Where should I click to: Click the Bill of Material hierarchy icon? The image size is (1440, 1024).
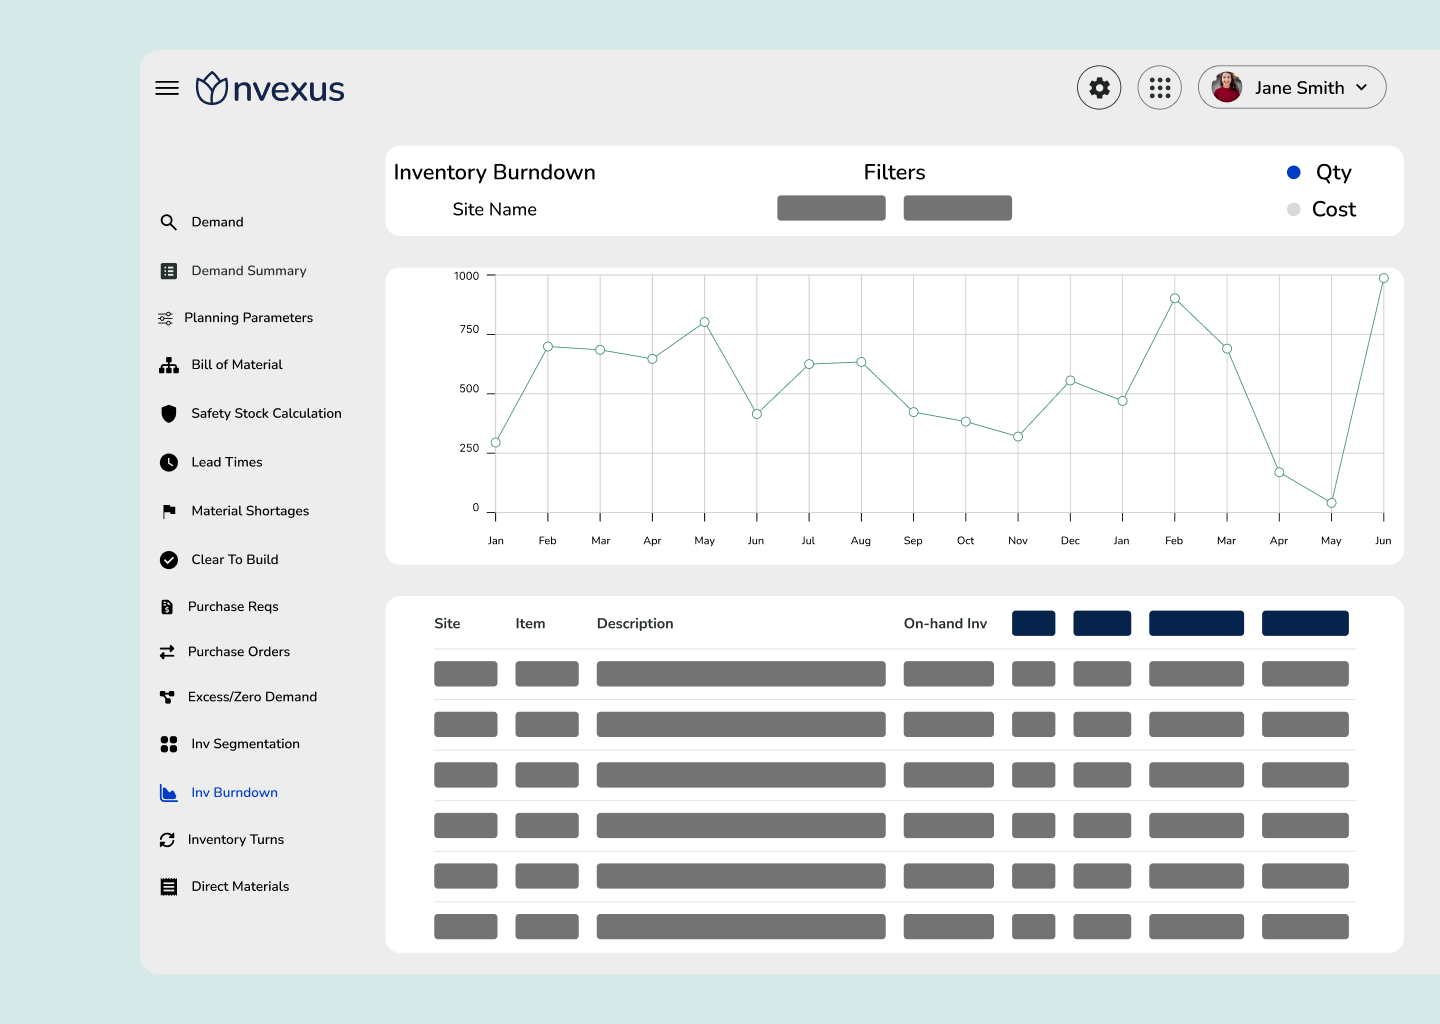[169, 365]
